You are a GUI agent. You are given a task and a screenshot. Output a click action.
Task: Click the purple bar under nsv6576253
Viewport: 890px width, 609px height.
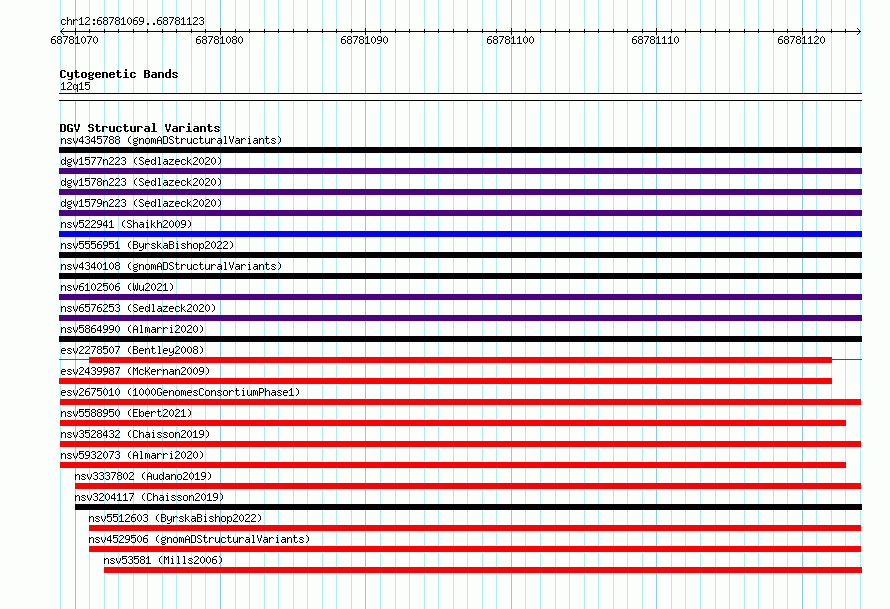click(460, 318)
